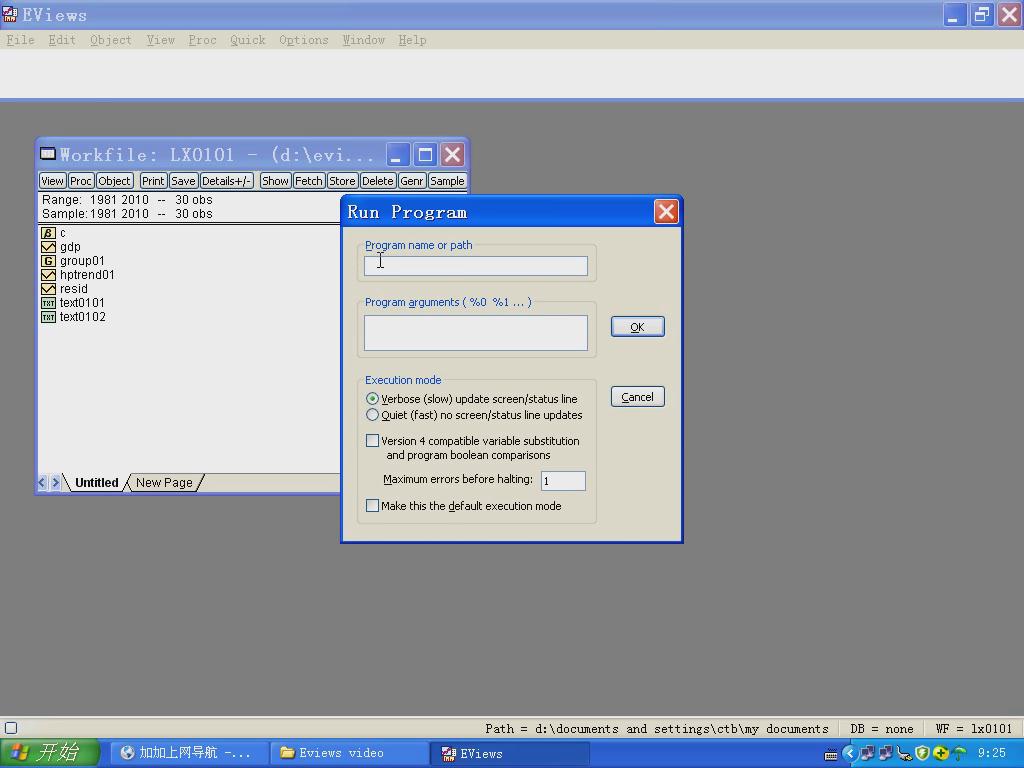Maximize the Workfile LX0101 window
1024x768 pixels.
click(x=425, y=155)
